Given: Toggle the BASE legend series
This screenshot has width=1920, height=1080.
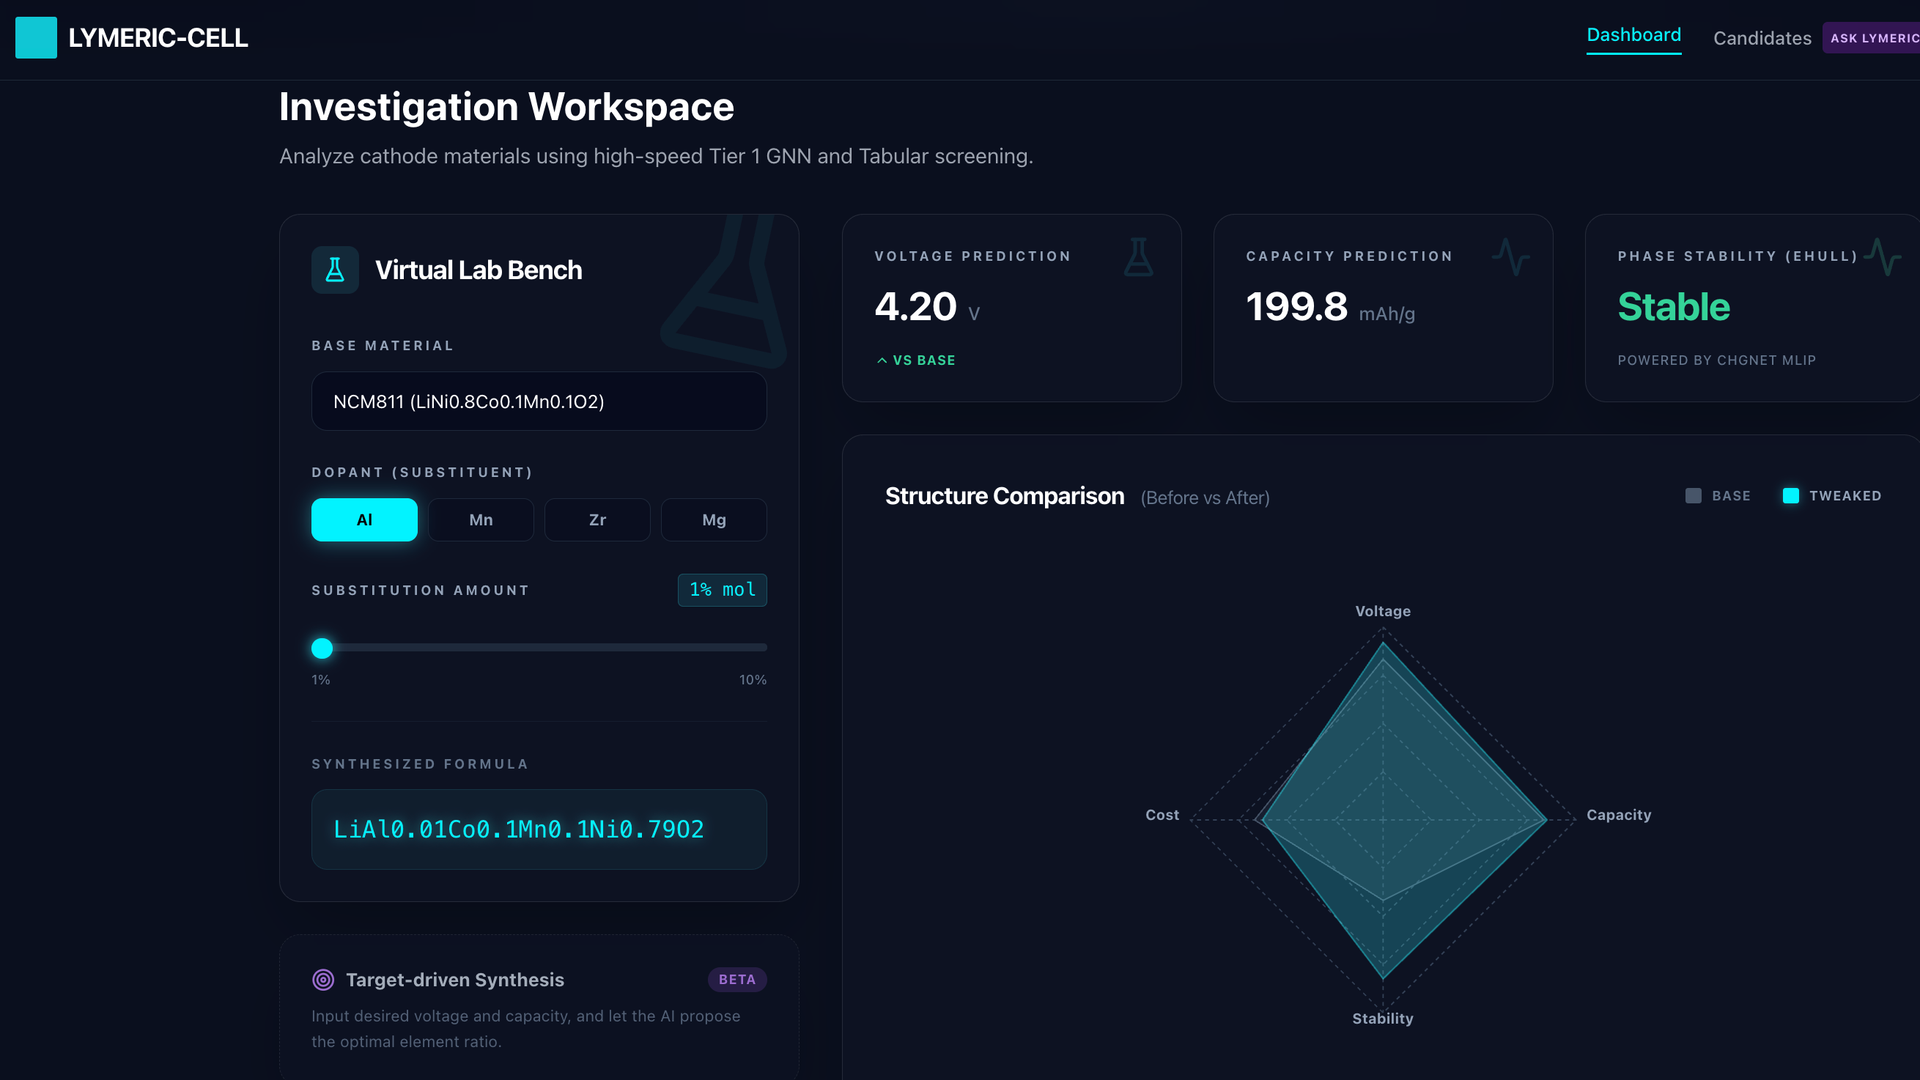Looking at the screenshot, I should (1717, 496).
